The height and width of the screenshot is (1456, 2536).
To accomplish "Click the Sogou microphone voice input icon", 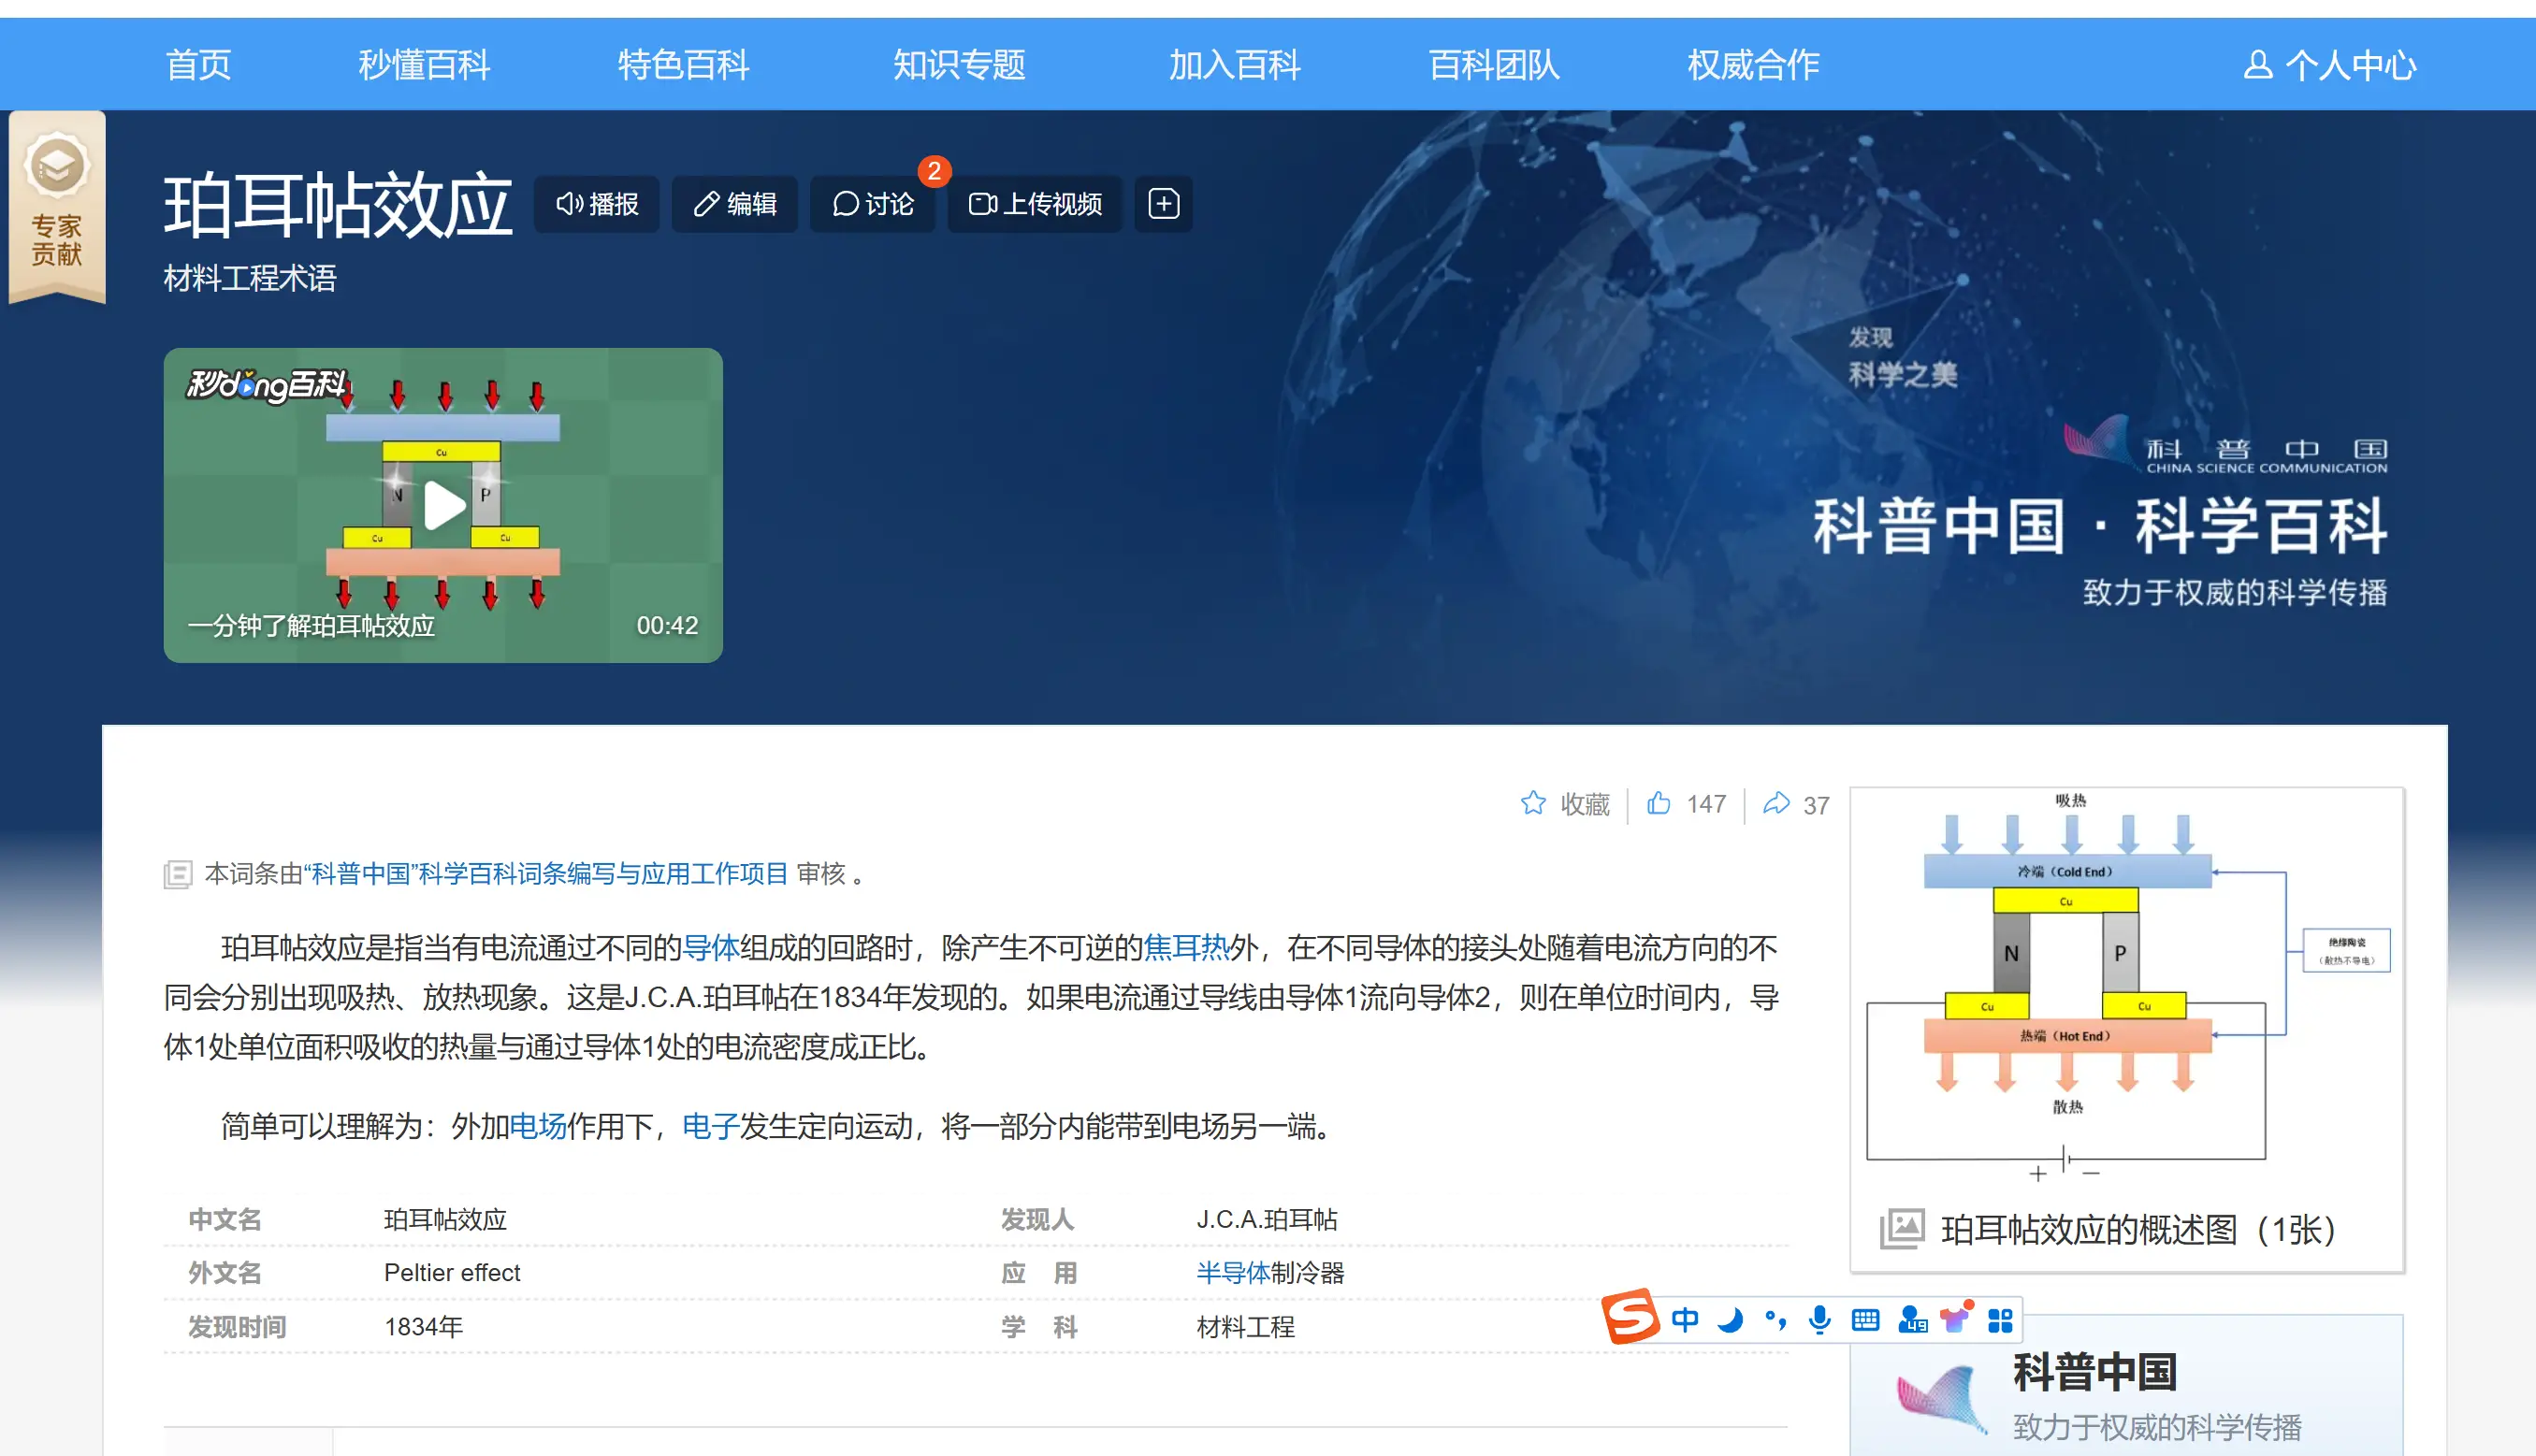I will 1820,1320.
